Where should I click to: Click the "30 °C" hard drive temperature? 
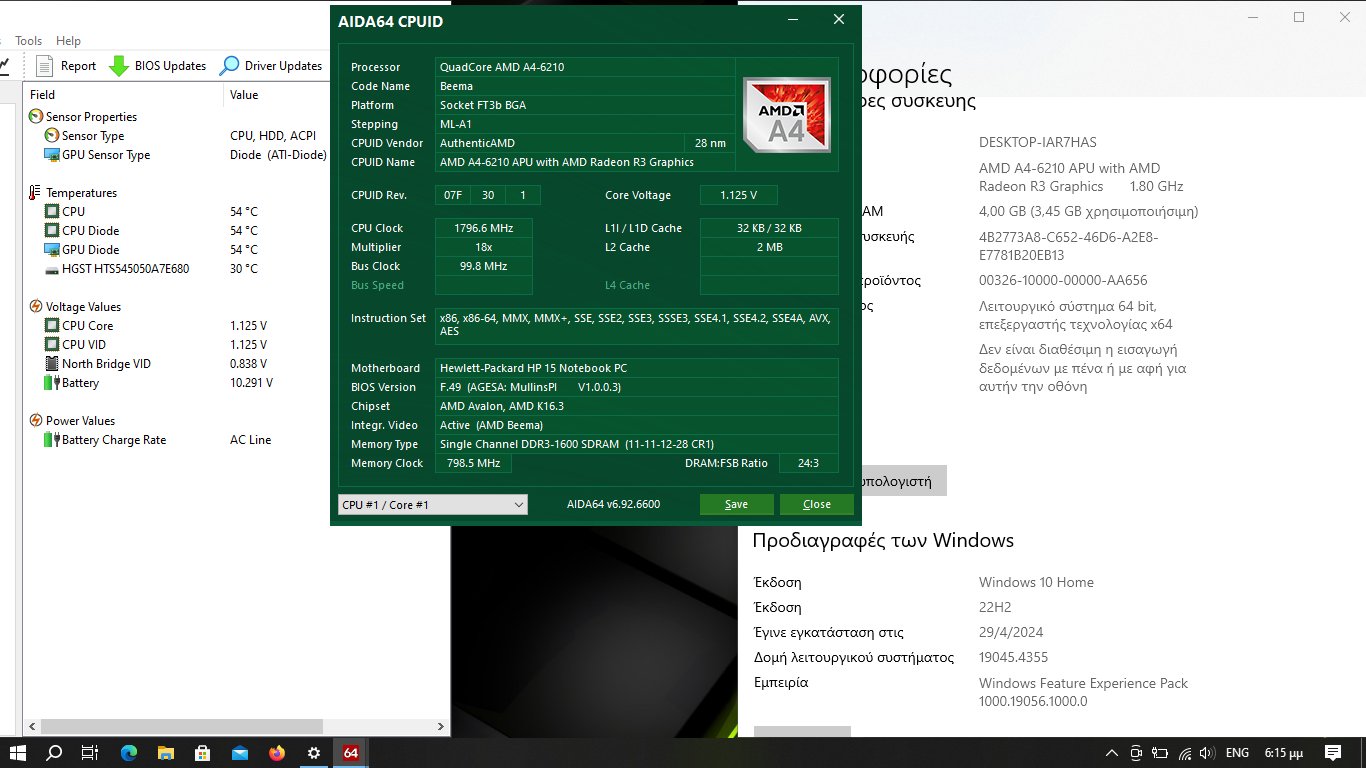[x=244, y=269]
